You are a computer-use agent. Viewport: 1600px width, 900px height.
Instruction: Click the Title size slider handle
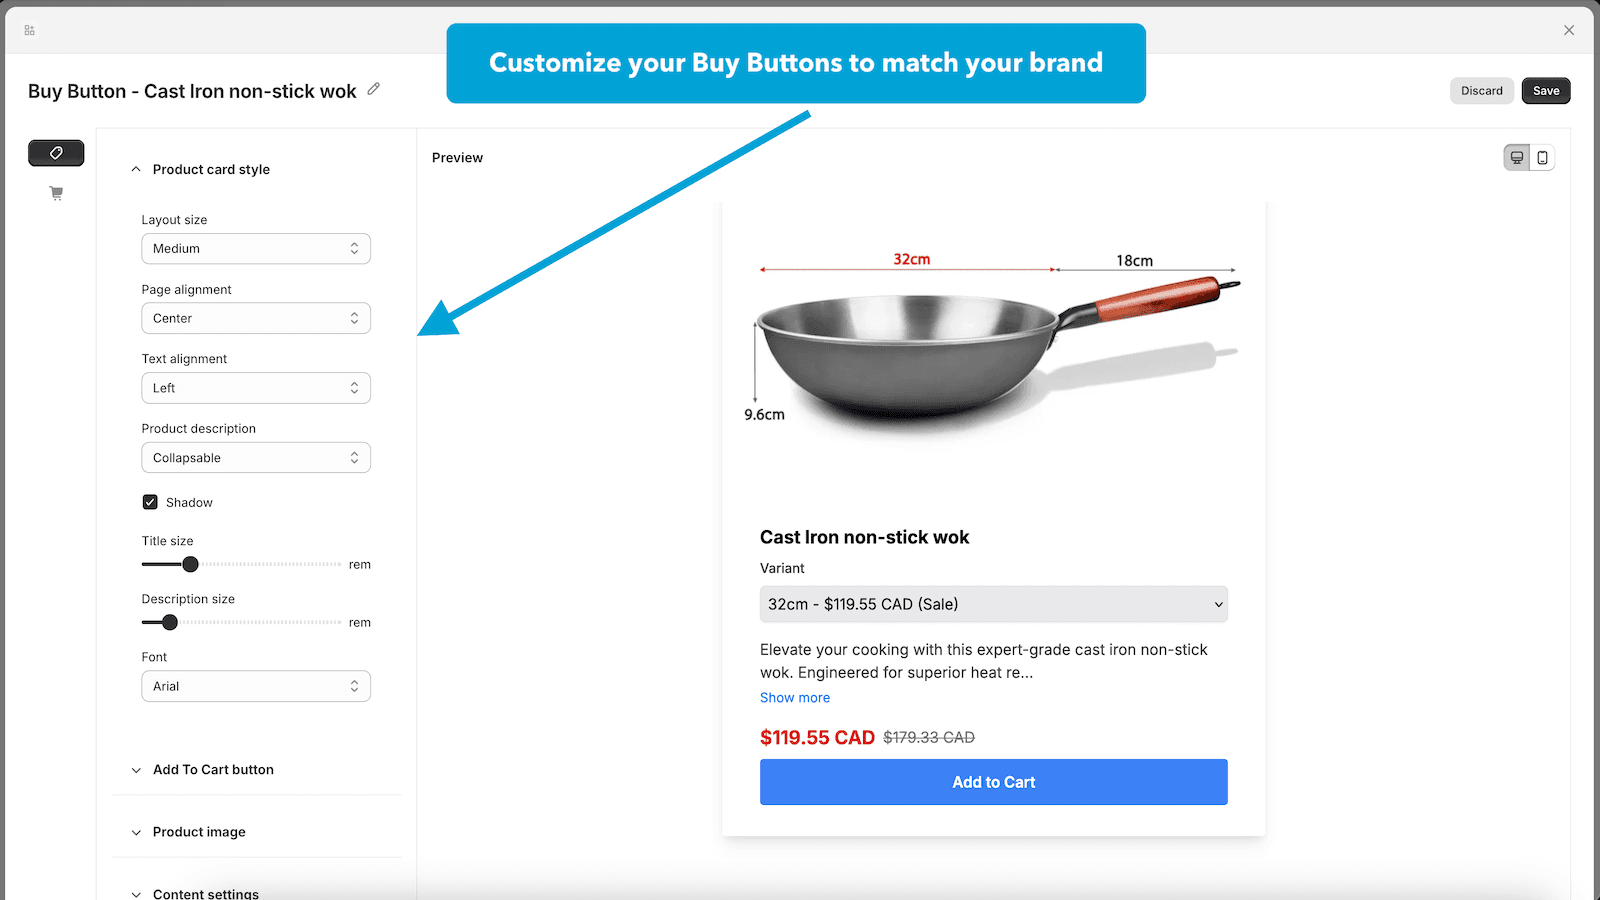click(x=190, y=564)
